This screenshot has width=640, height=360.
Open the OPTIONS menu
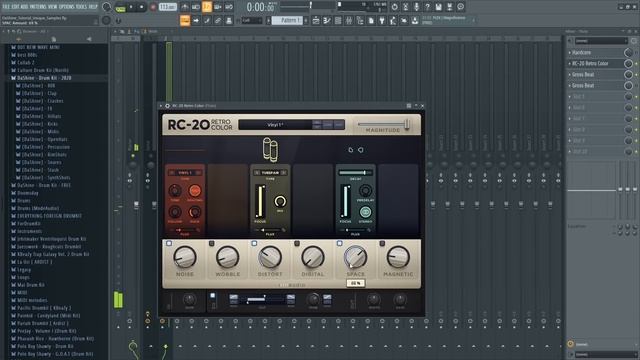67,7
